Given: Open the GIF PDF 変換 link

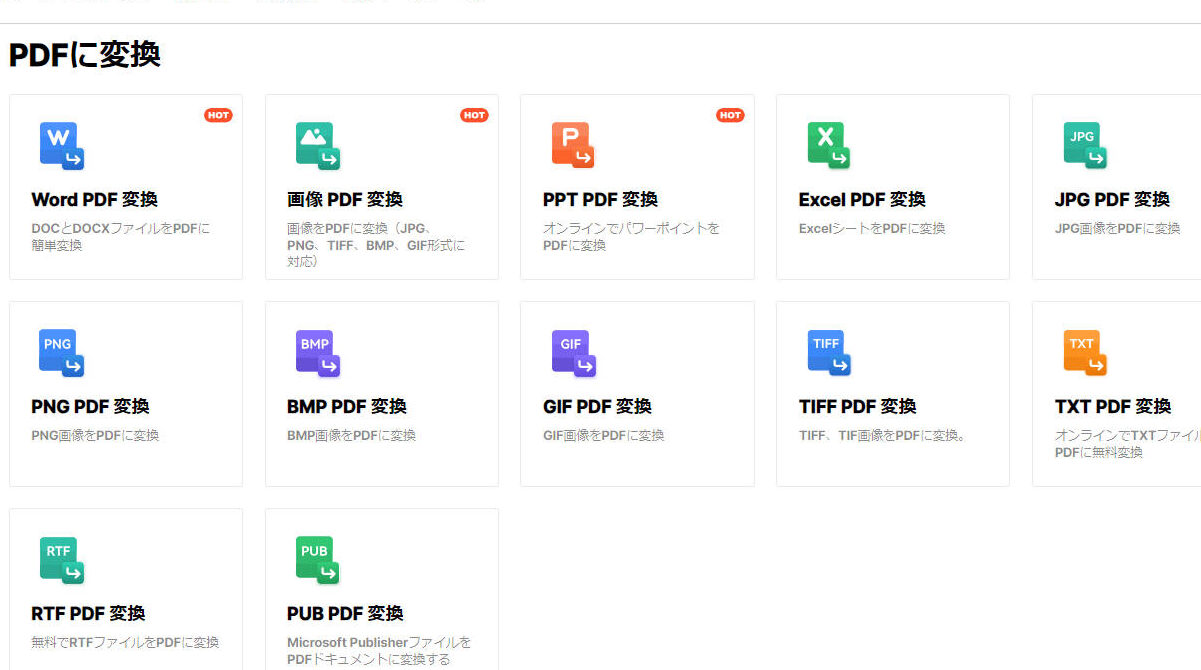Looking at the screenshot, I should click(x=597, y=407).
